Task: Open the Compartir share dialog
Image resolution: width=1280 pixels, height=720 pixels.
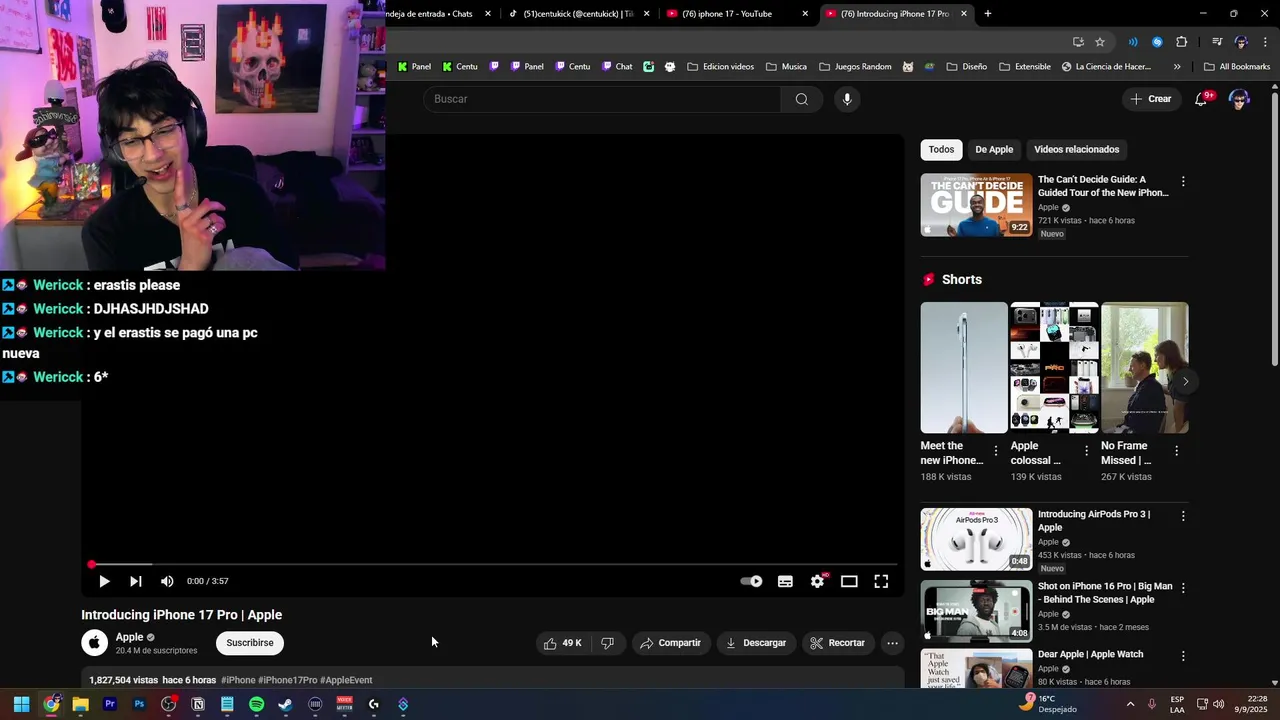Action: point(670,643)
